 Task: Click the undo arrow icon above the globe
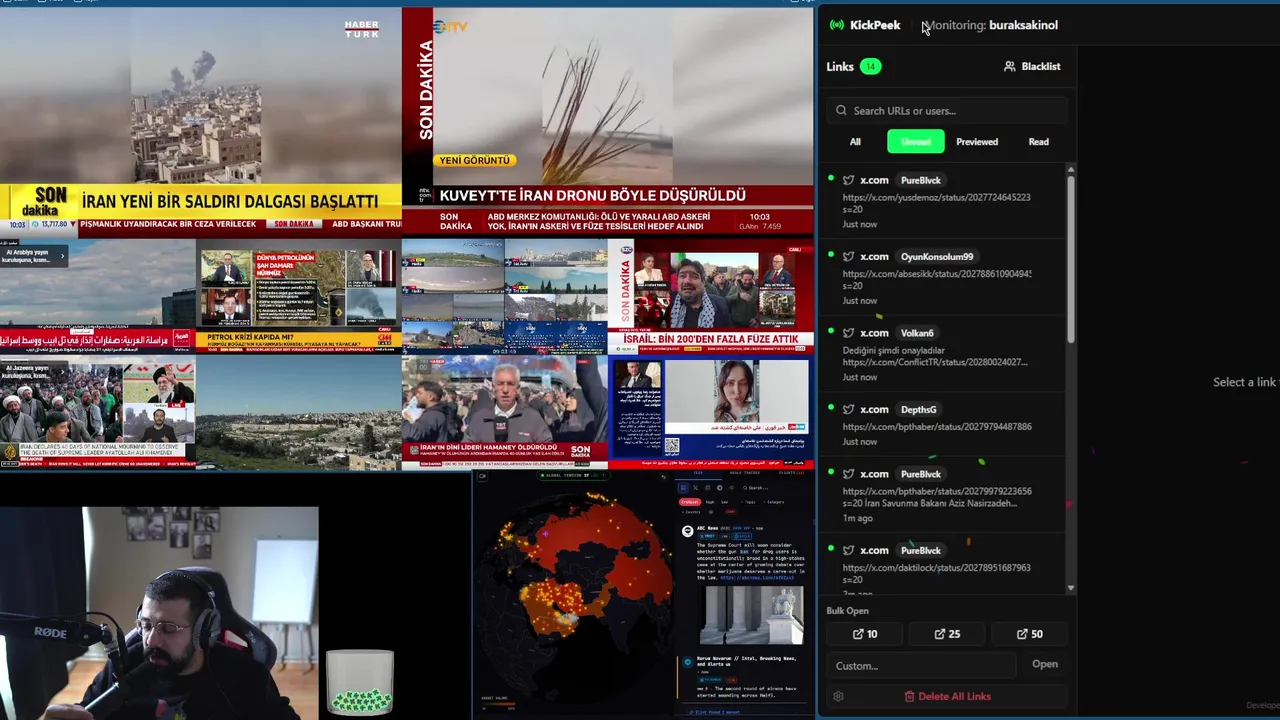pos(663,477)
